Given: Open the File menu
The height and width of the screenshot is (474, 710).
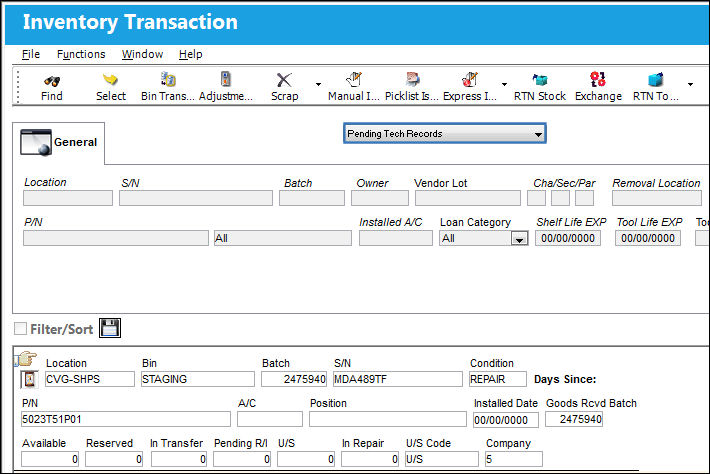Looking at the screenshot, I should [31, 54].
